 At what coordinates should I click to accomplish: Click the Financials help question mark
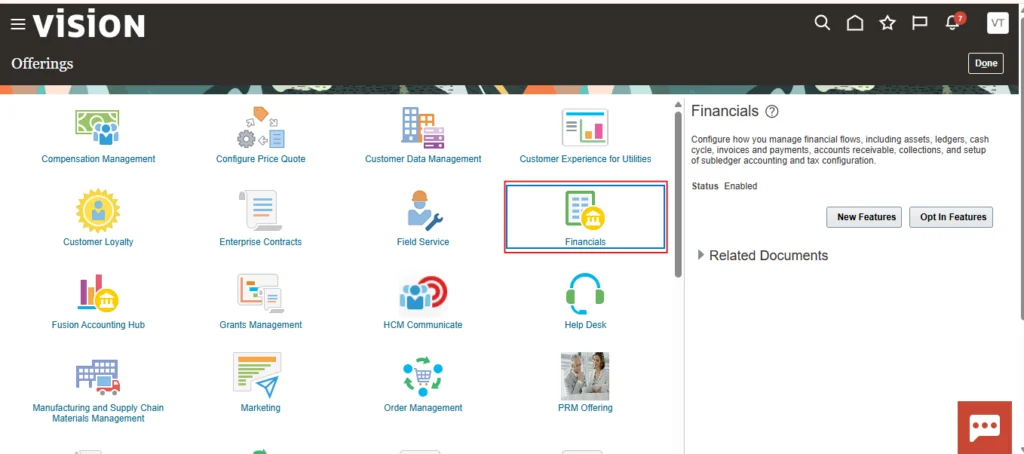click(x=771, y=112)
